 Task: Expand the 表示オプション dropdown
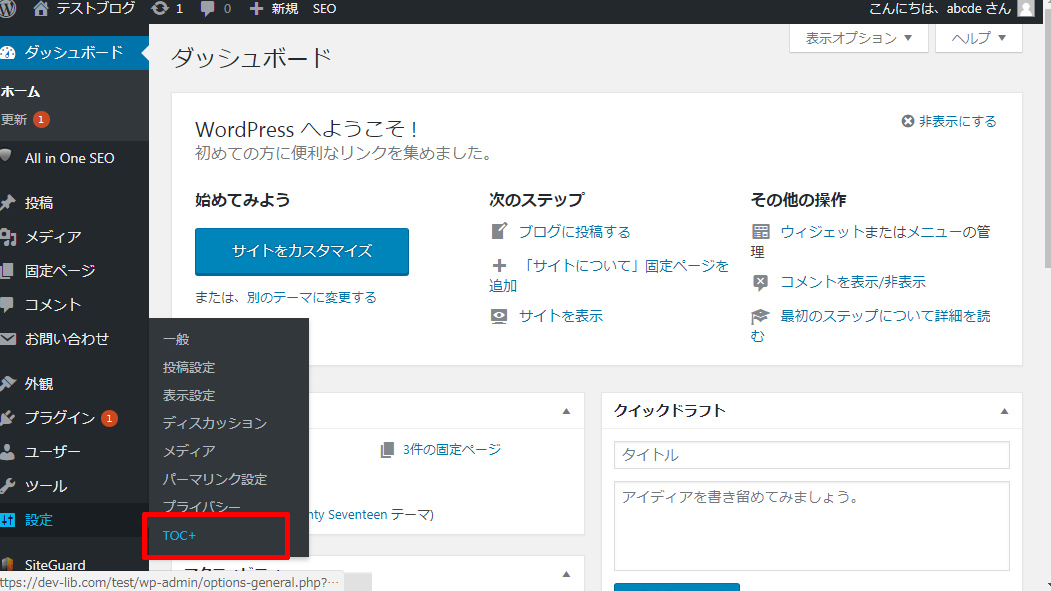(x=859, y=38)
